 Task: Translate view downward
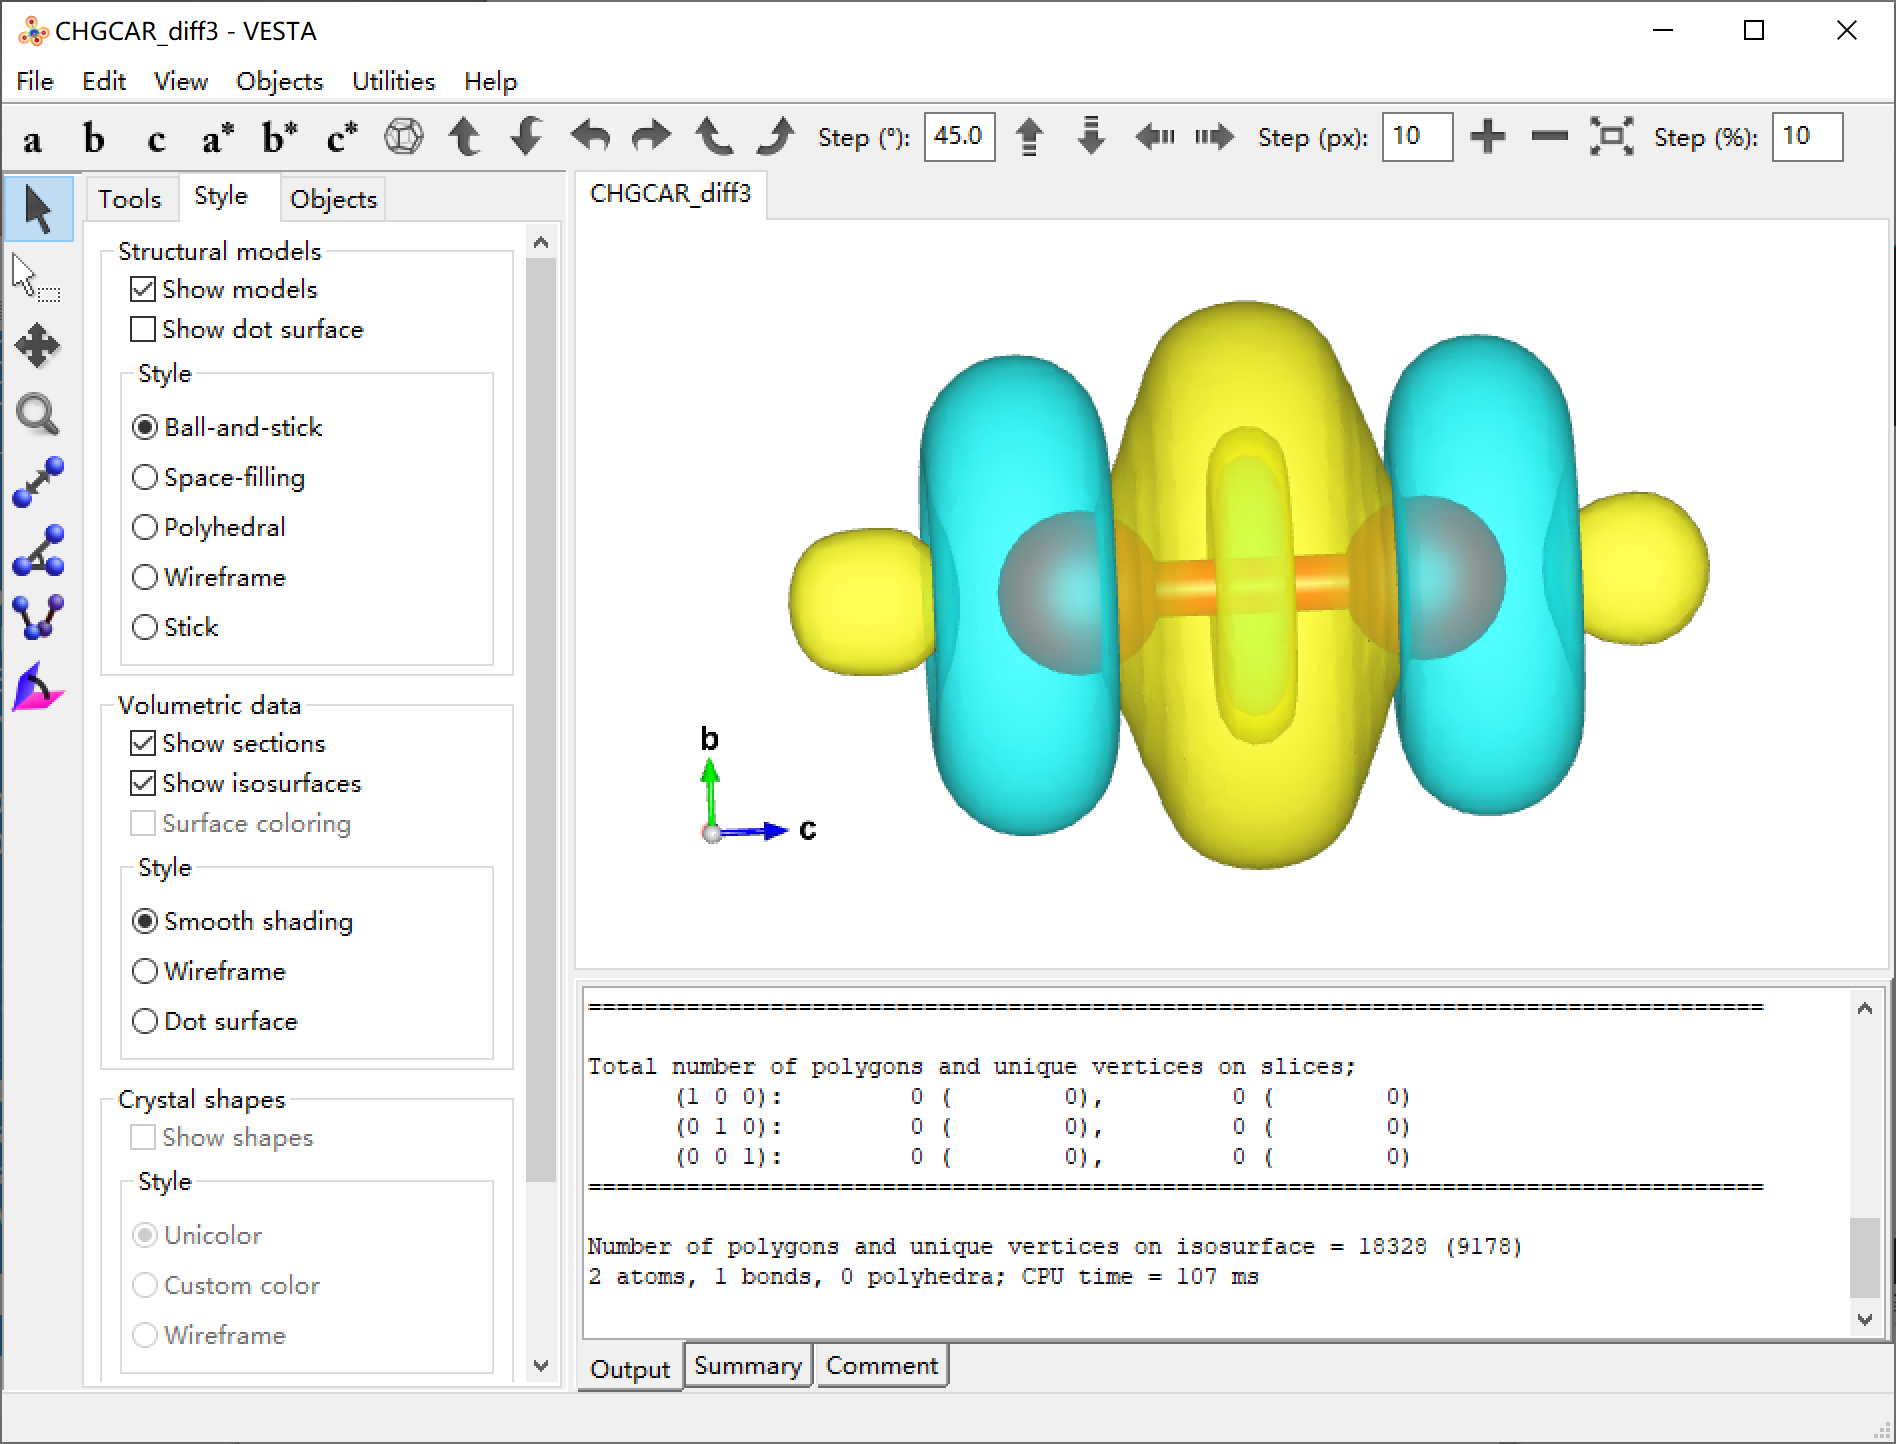[1091, 137]
